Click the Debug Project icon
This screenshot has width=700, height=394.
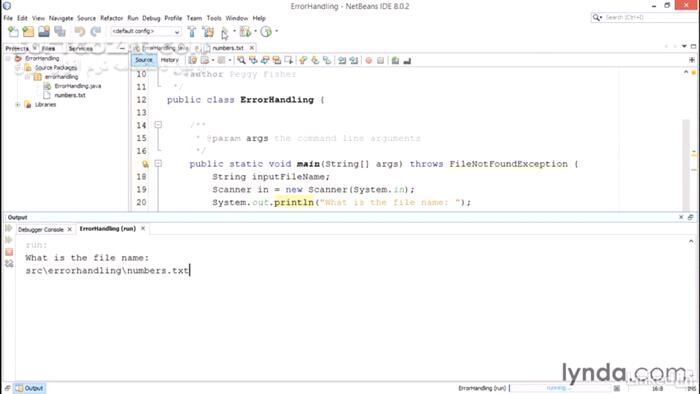[x=245, y=31]
